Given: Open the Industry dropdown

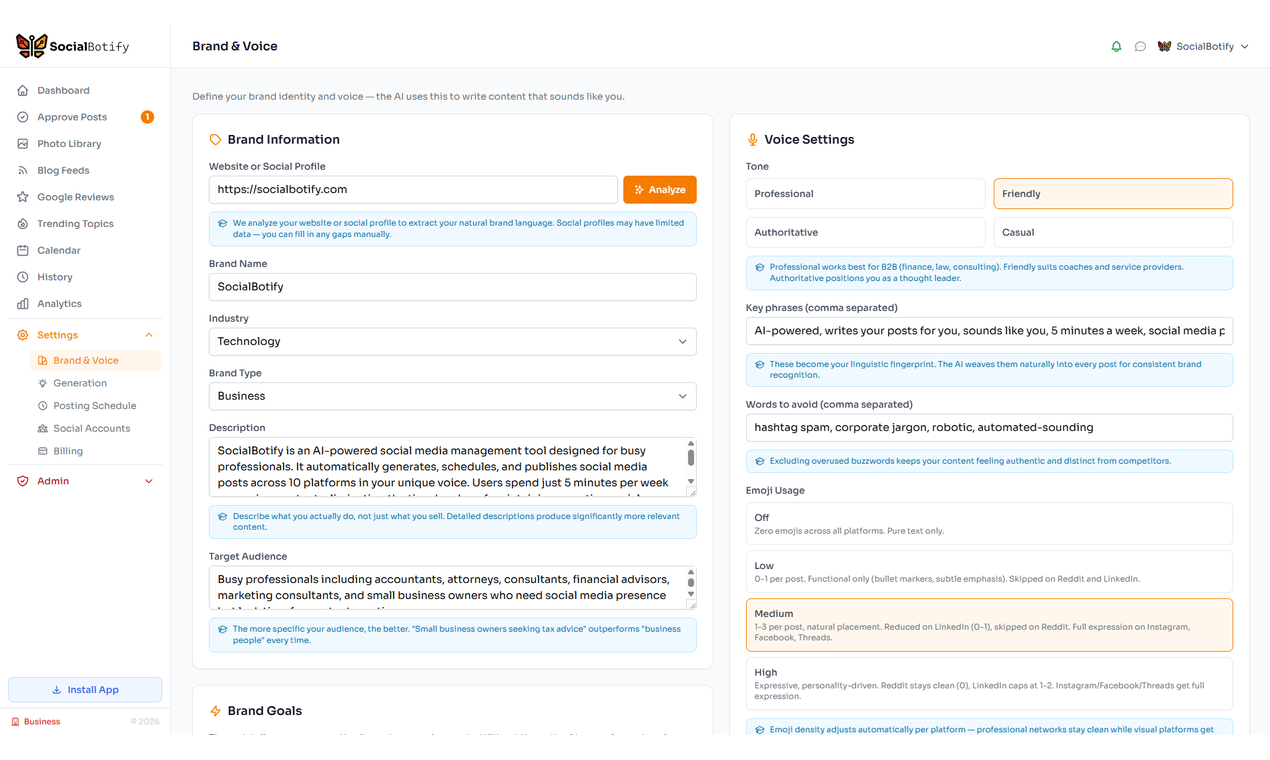Looking at the screenshot, I should [452, 341].
